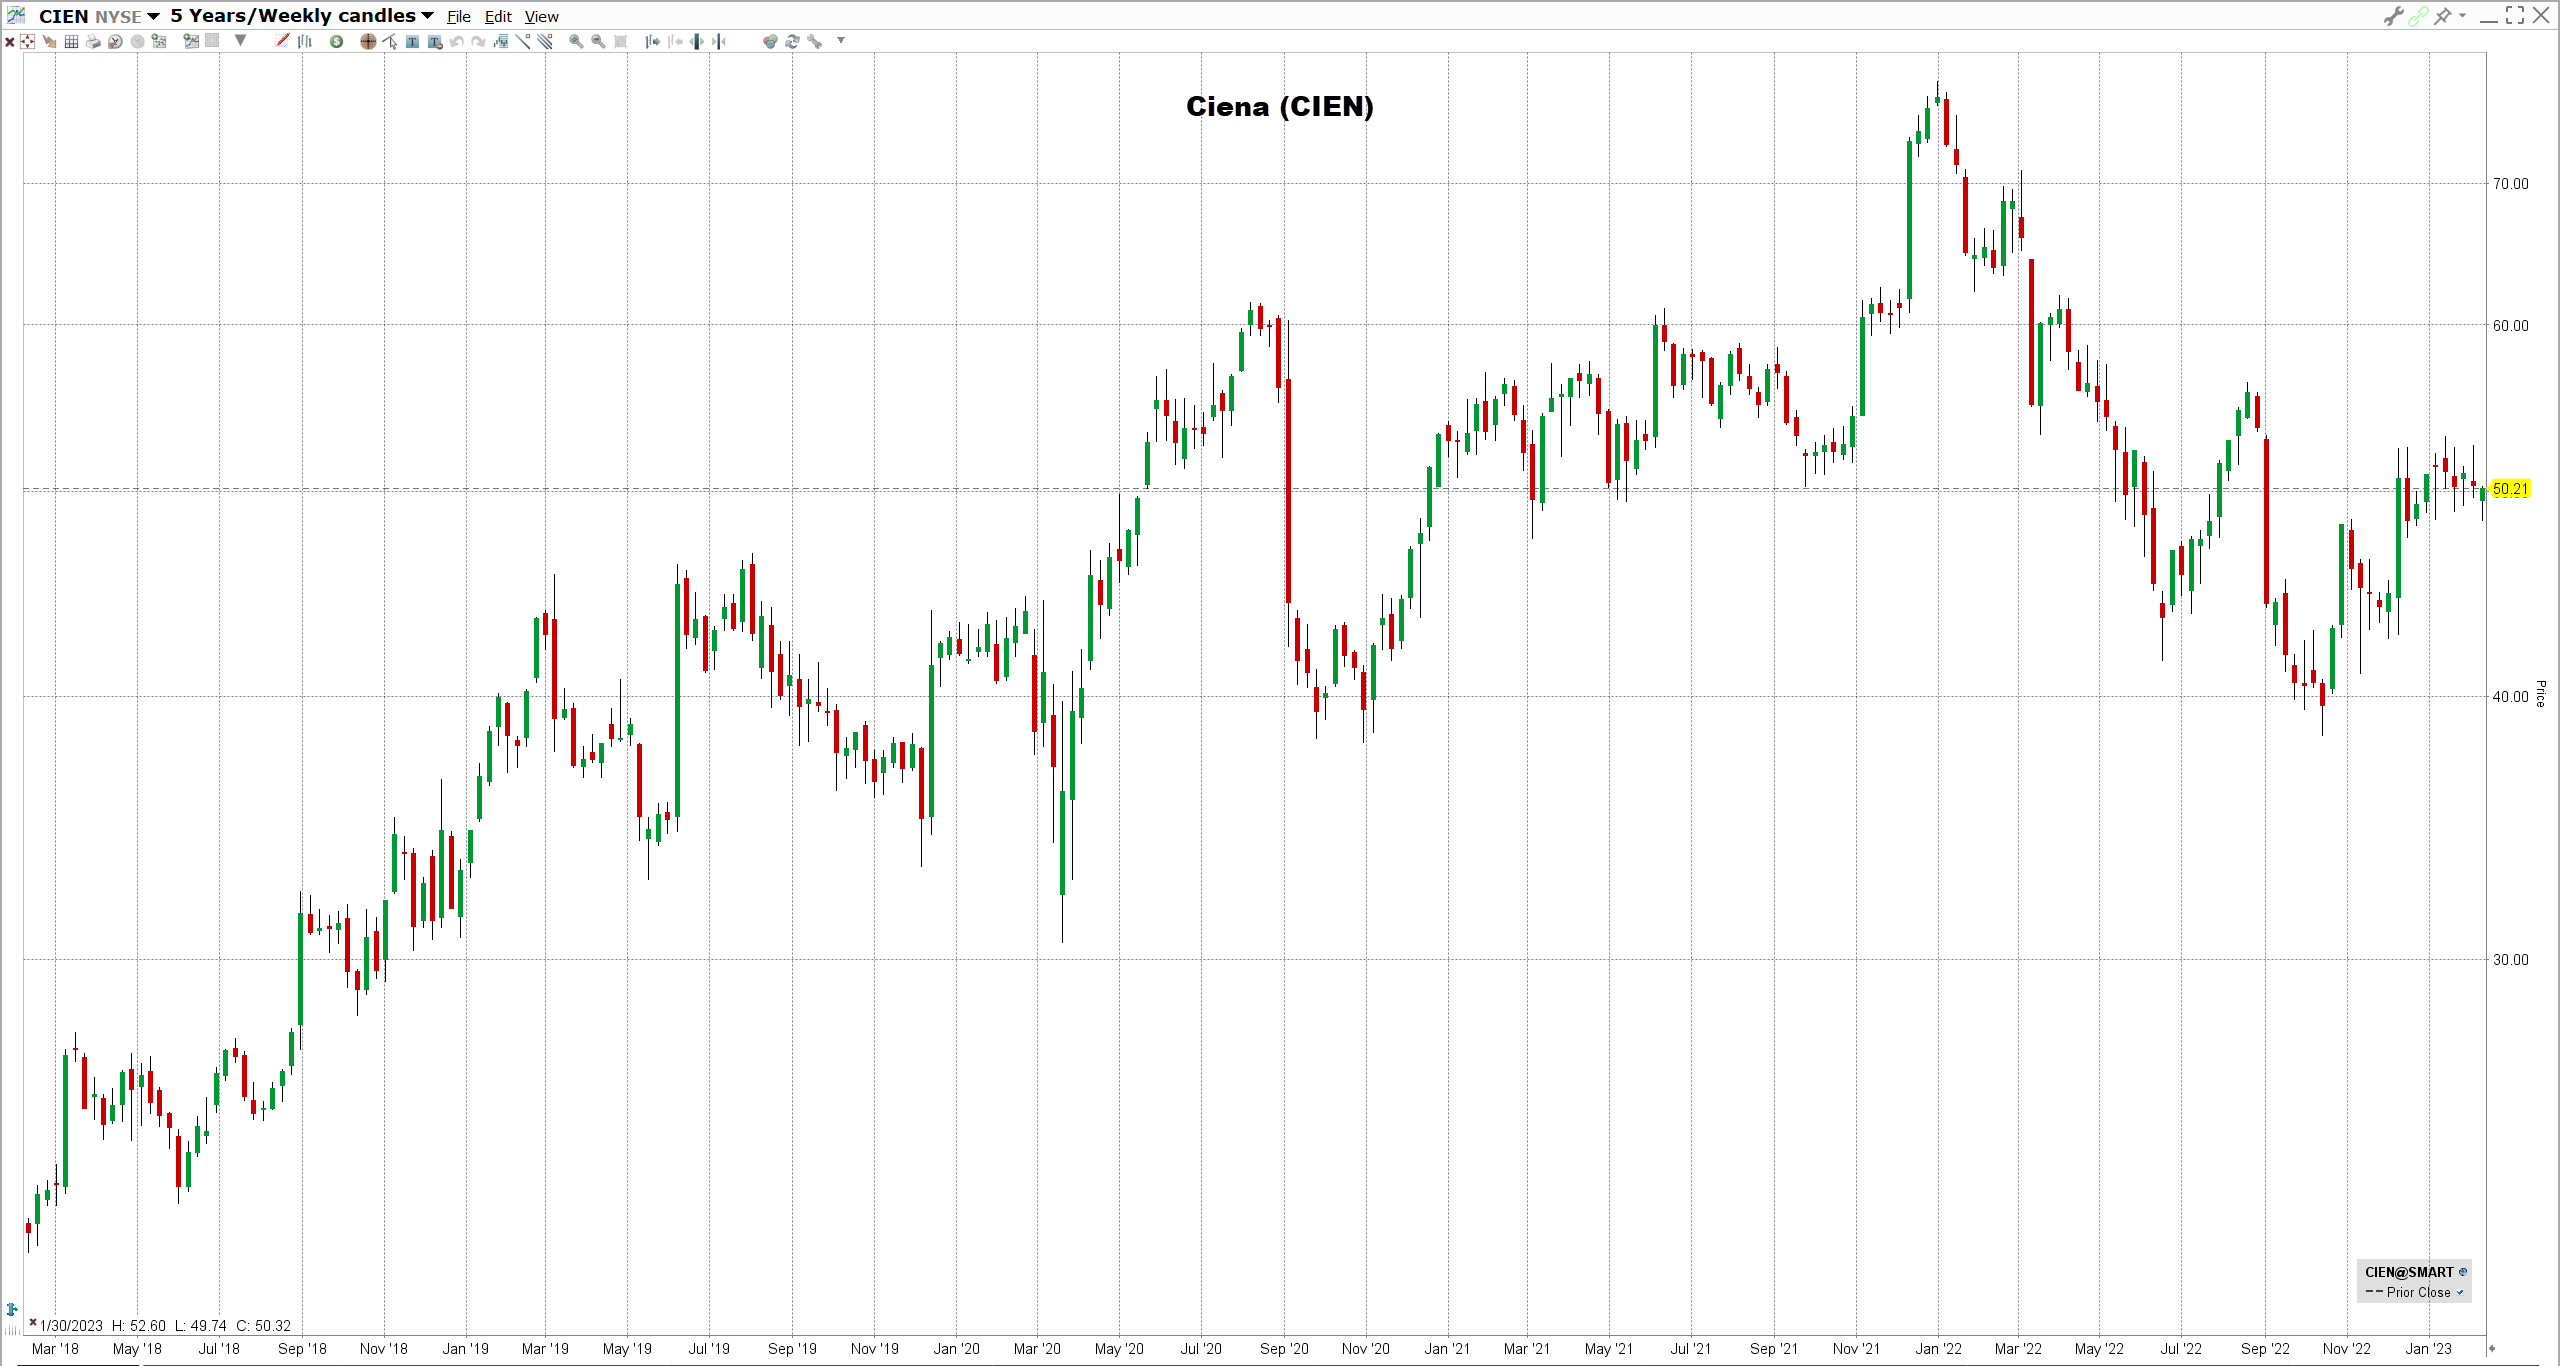2560x1366 pixels.
Task: Select the pointer with line tool
Action: pyautogui.click(x=390, y=41)
